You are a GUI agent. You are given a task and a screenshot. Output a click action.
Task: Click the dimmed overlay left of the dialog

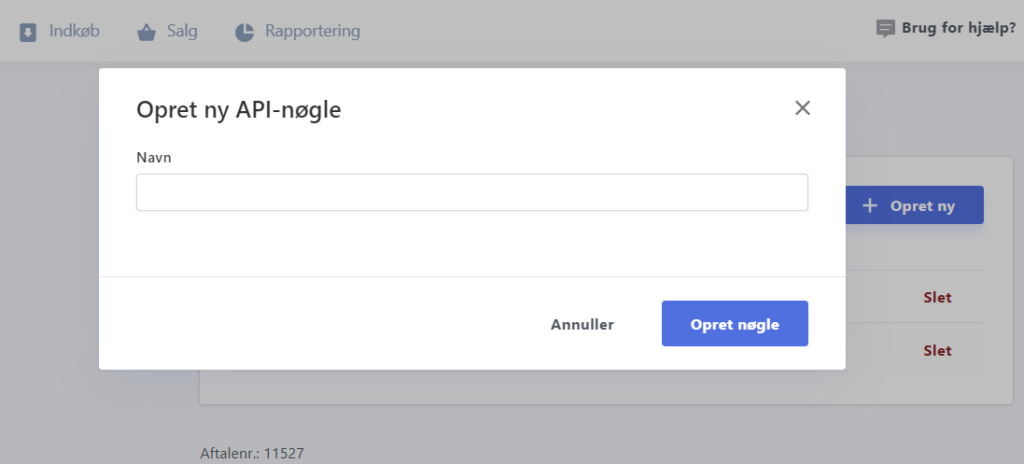[x=50, y=250]
